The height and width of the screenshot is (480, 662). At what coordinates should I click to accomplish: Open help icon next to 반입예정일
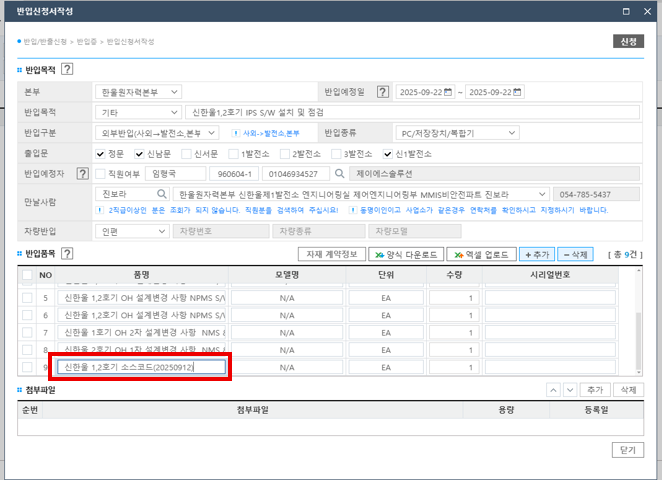[382, 92]
